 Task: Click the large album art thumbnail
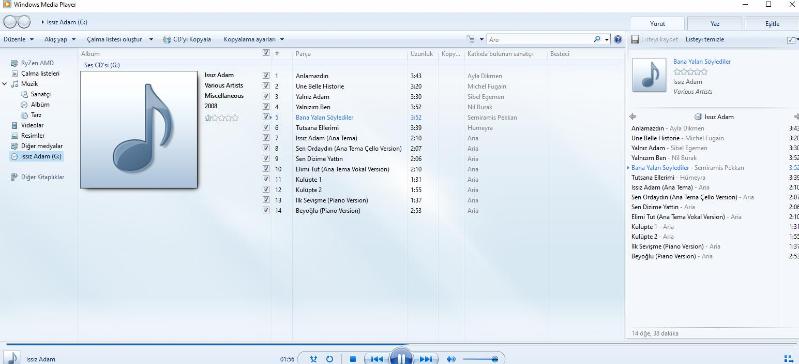click(x=139, y=129)
